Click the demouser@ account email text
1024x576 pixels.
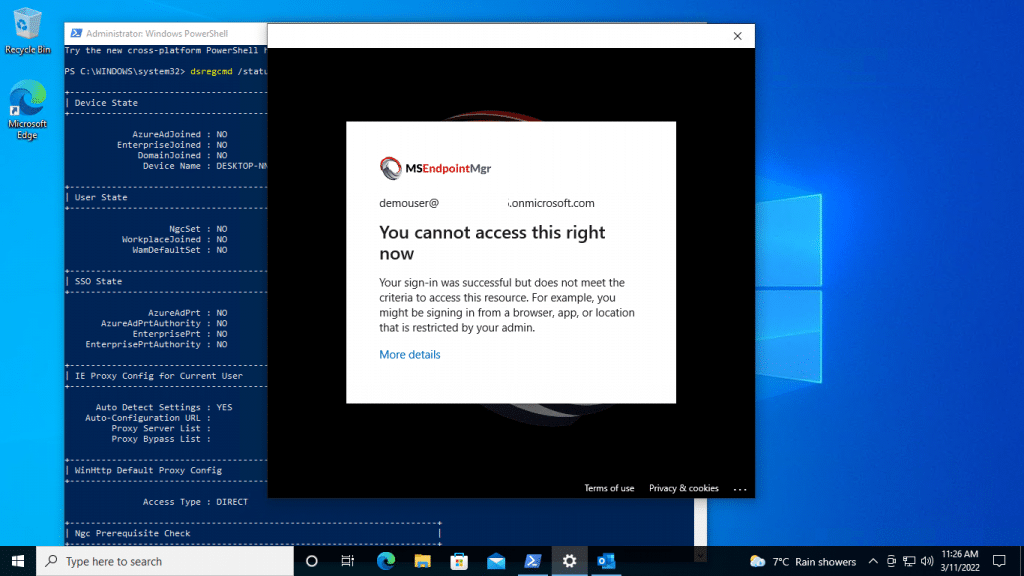(x=487, y=203)
